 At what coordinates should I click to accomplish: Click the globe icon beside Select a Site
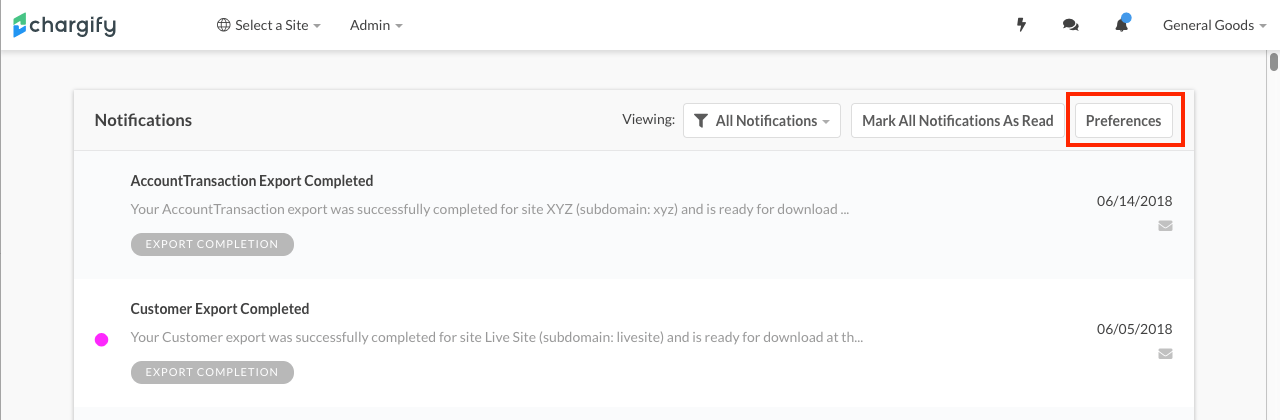click(x=224, y=25)
